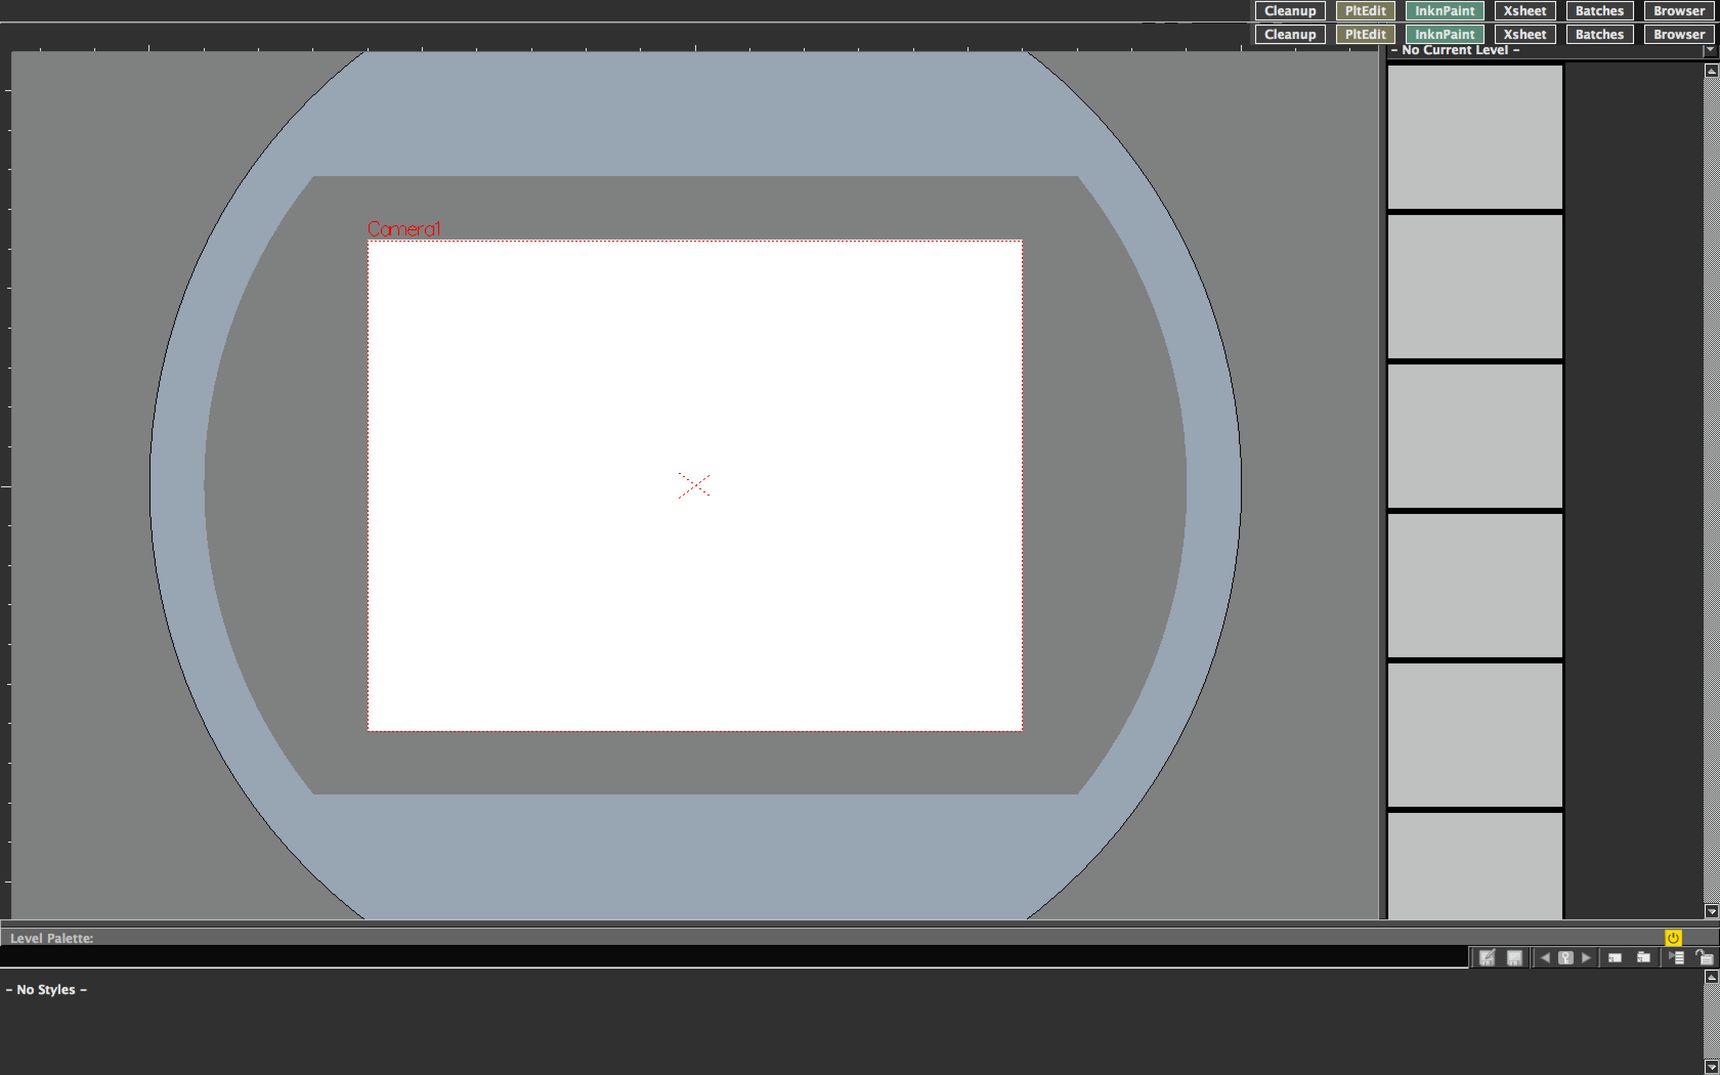
Task: Open the palette list menu icon
Action: [1676, 957]
